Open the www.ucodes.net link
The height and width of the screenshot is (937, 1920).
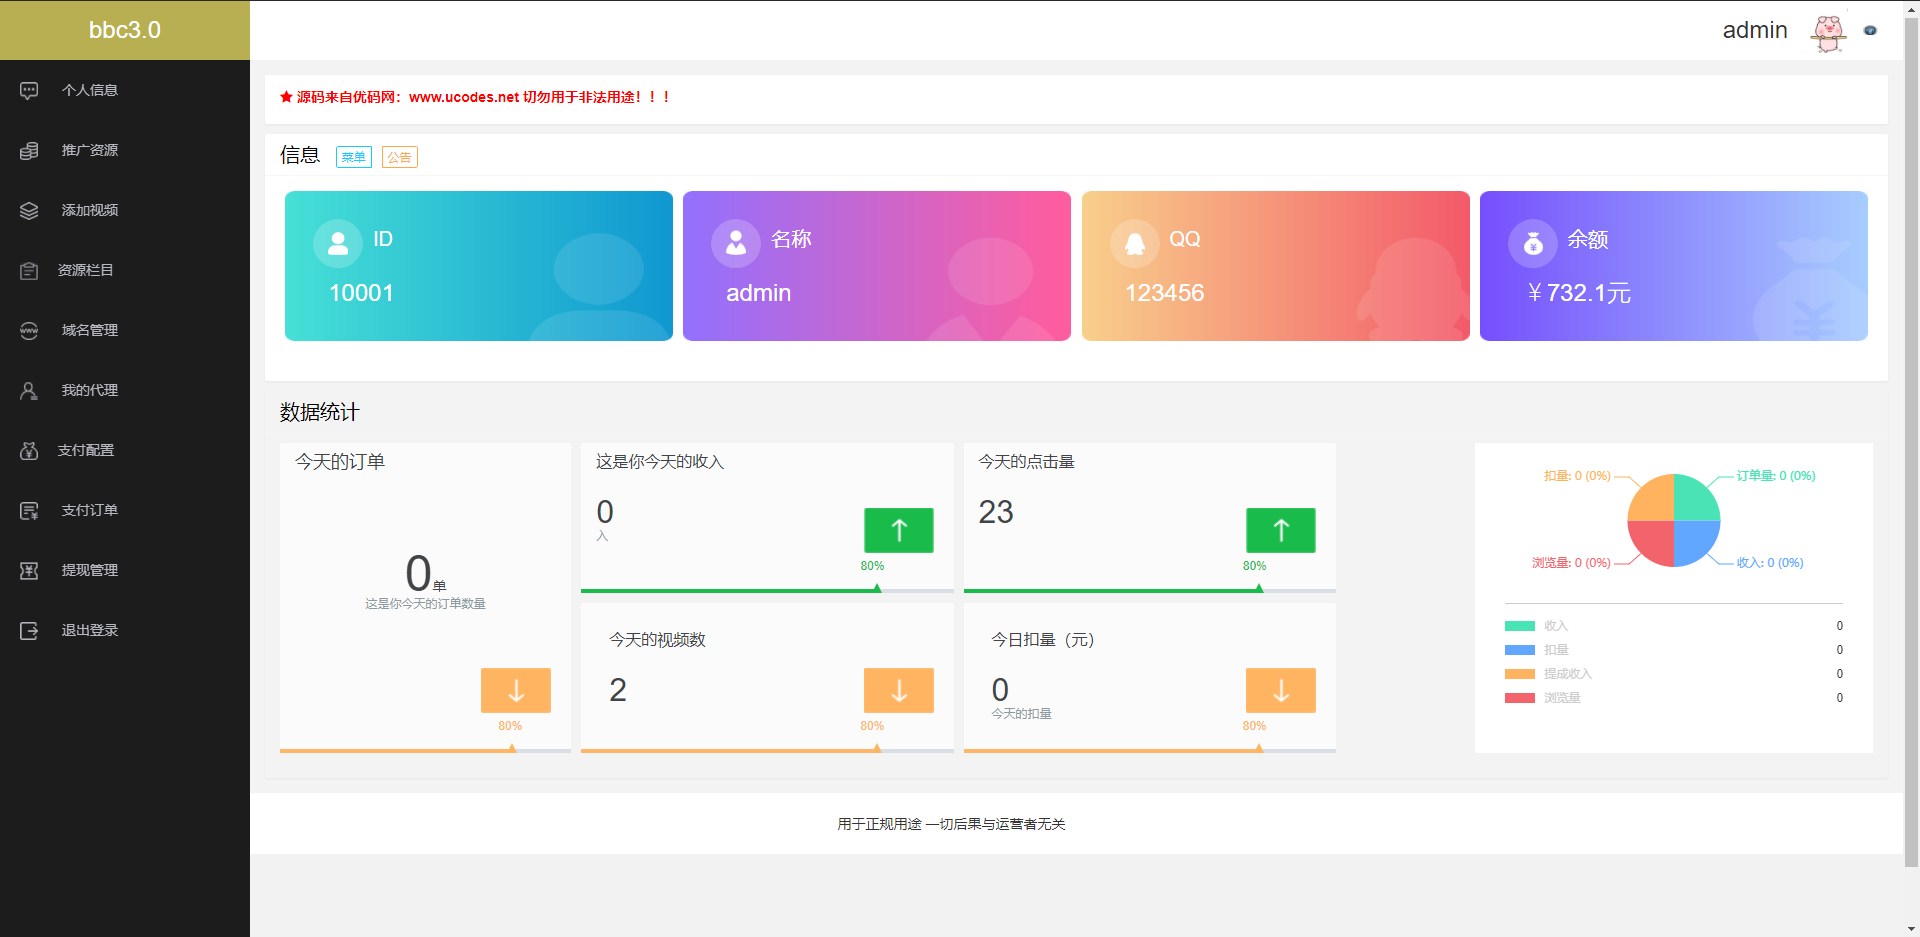pyautogui.click(x=464, y=97)
